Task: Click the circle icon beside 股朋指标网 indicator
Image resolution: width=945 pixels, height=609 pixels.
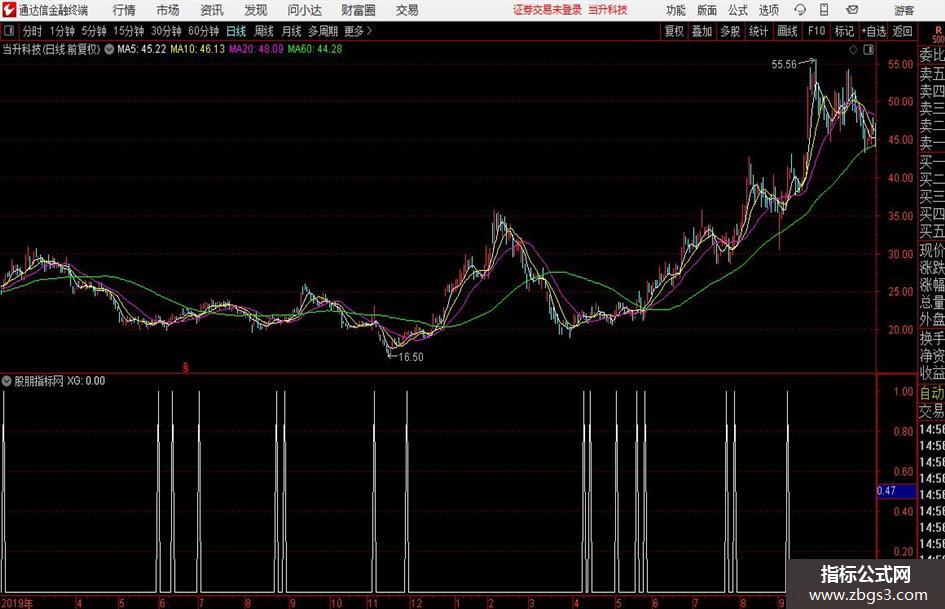Action: click(x=7, y=381)
